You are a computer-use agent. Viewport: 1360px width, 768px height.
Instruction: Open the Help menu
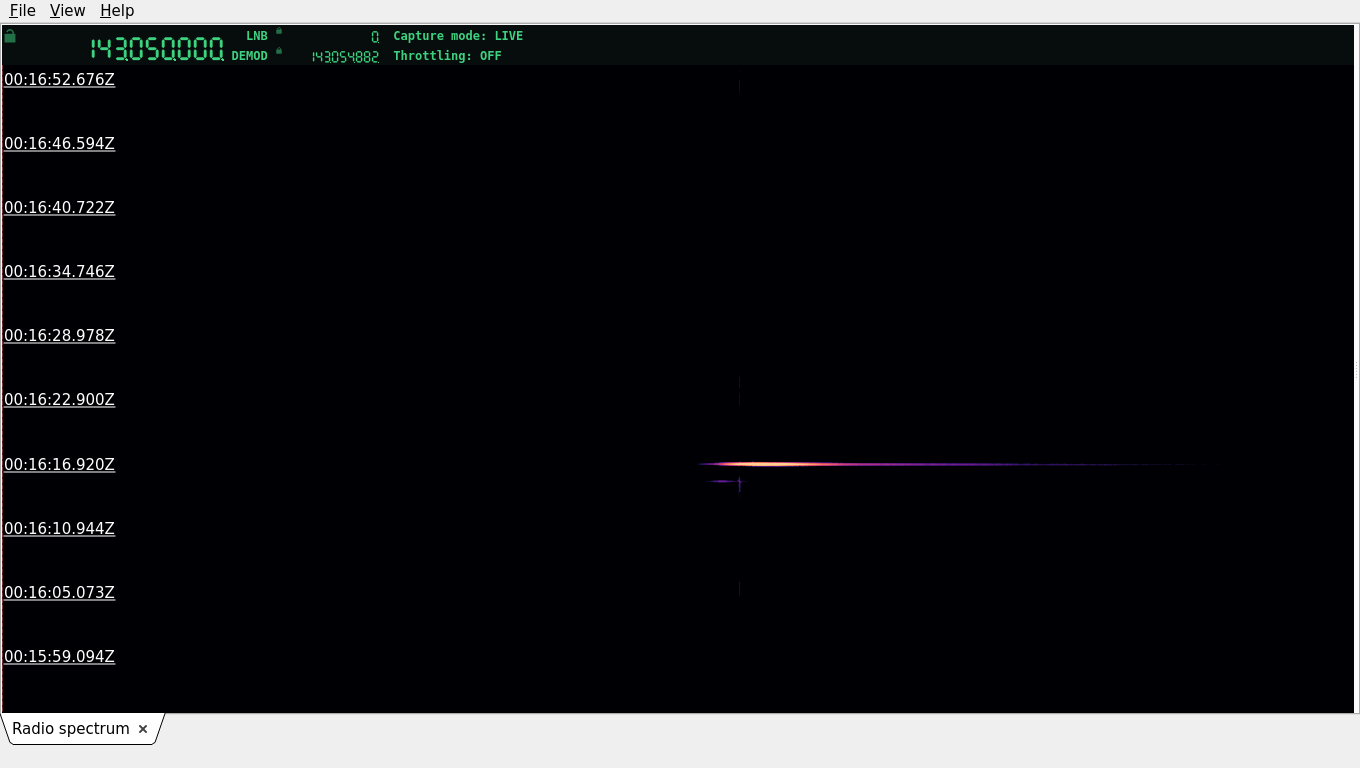coord(117,10)
